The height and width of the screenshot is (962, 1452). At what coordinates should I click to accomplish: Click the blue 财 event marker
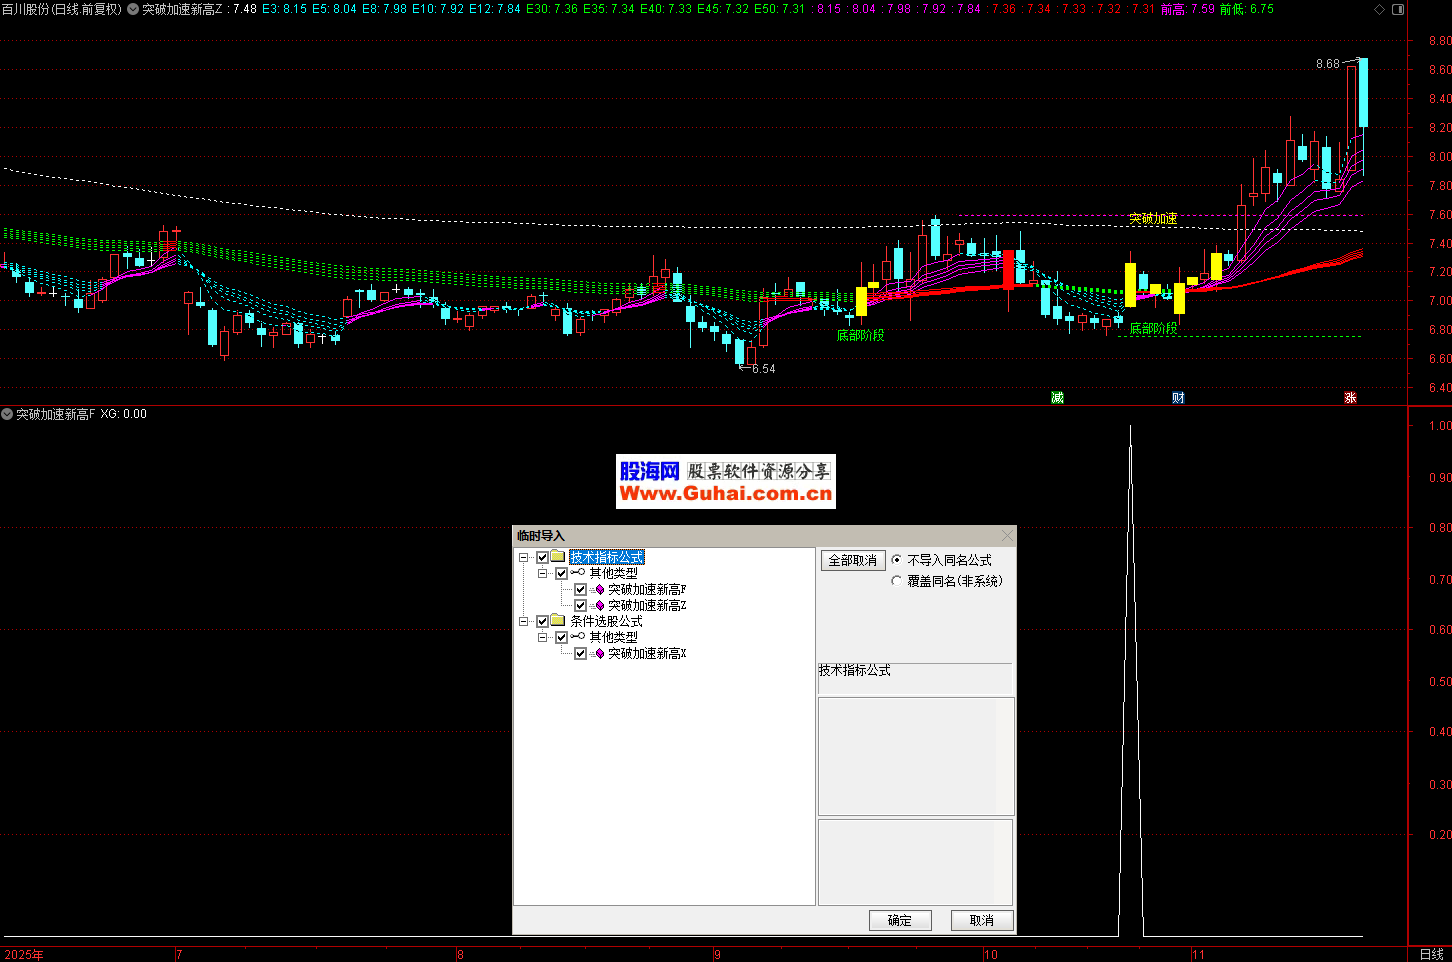pos(1178,398)
